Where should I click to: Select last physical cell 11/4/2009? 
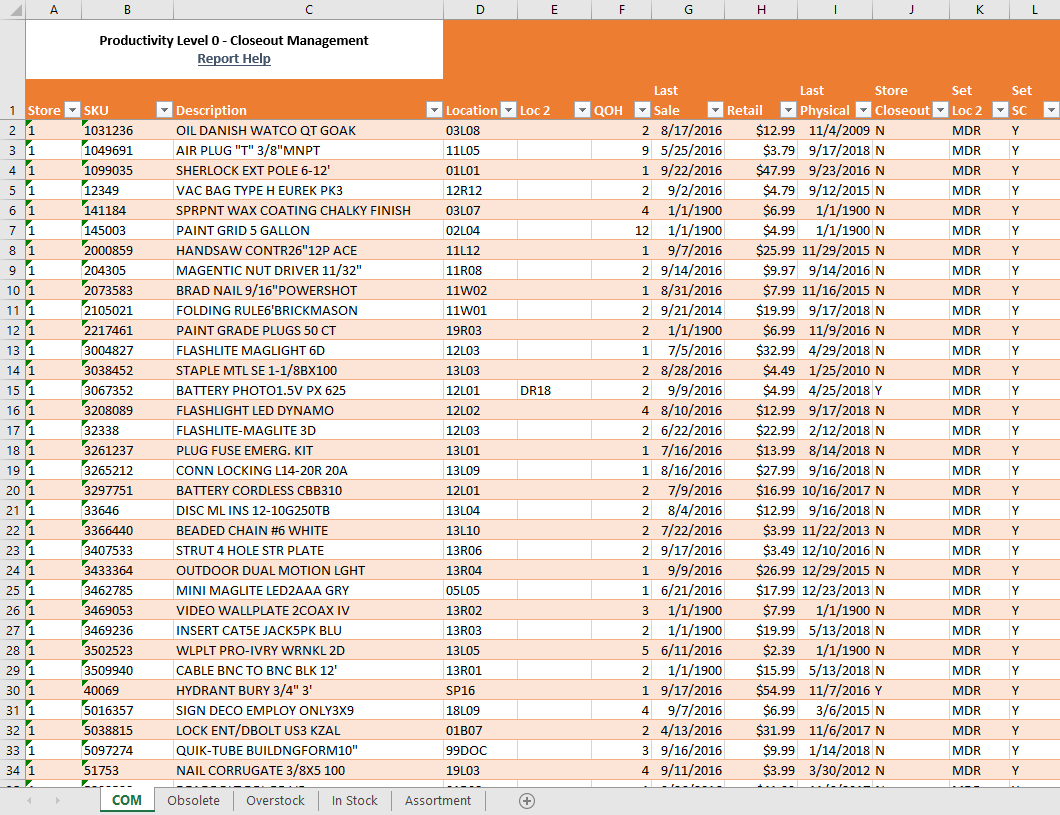(836, 130)
